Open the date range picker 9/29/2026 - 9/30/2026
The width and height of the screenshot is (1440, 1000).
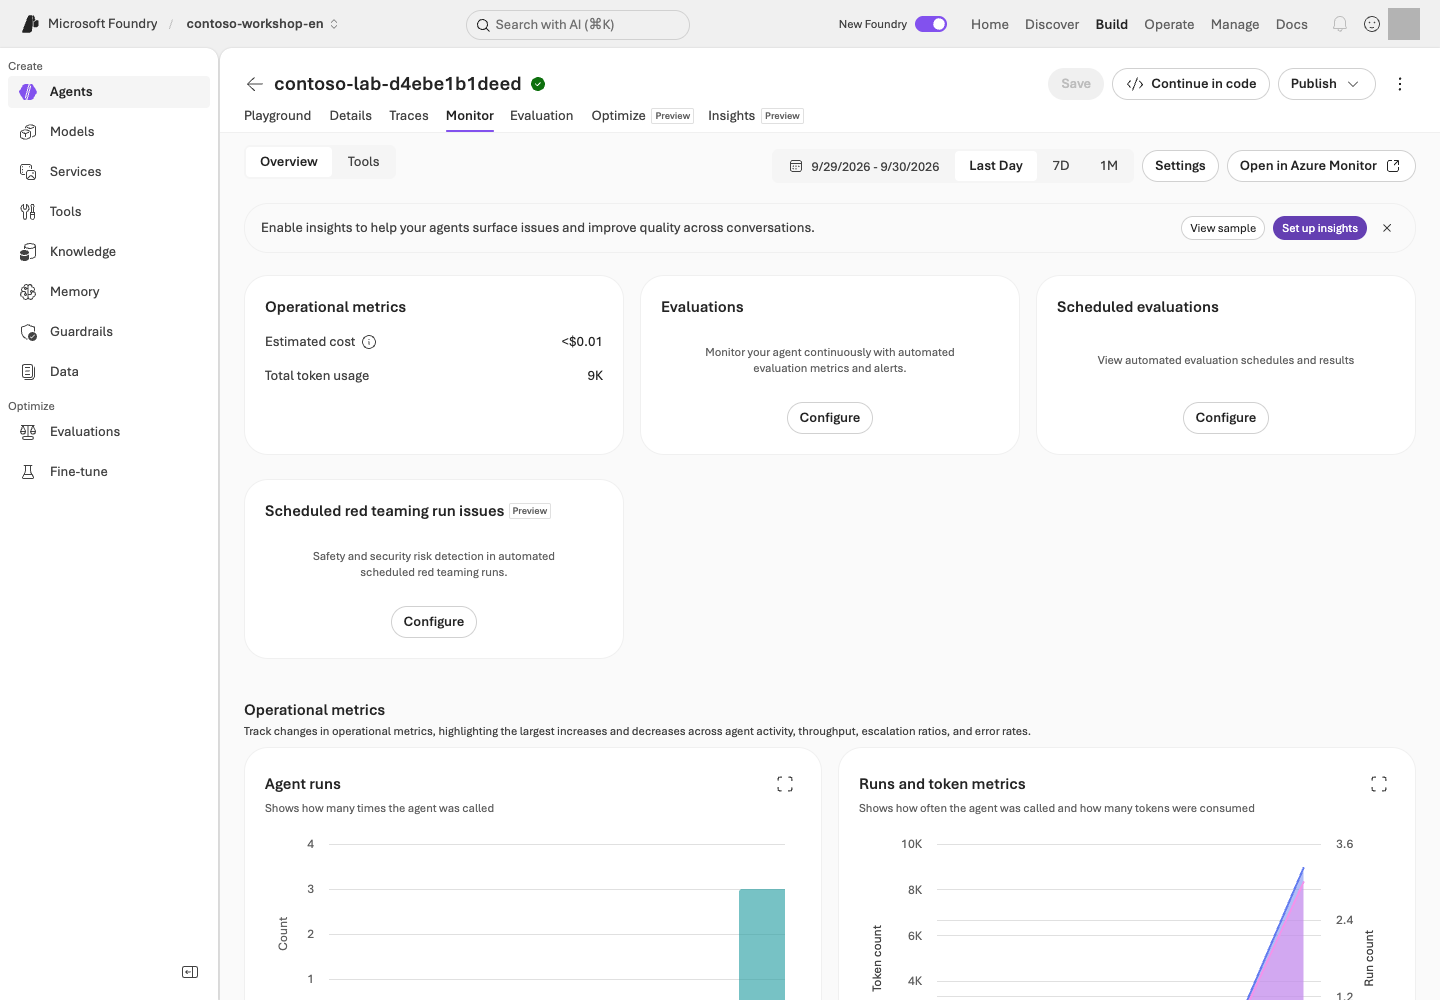pos(865,166)
